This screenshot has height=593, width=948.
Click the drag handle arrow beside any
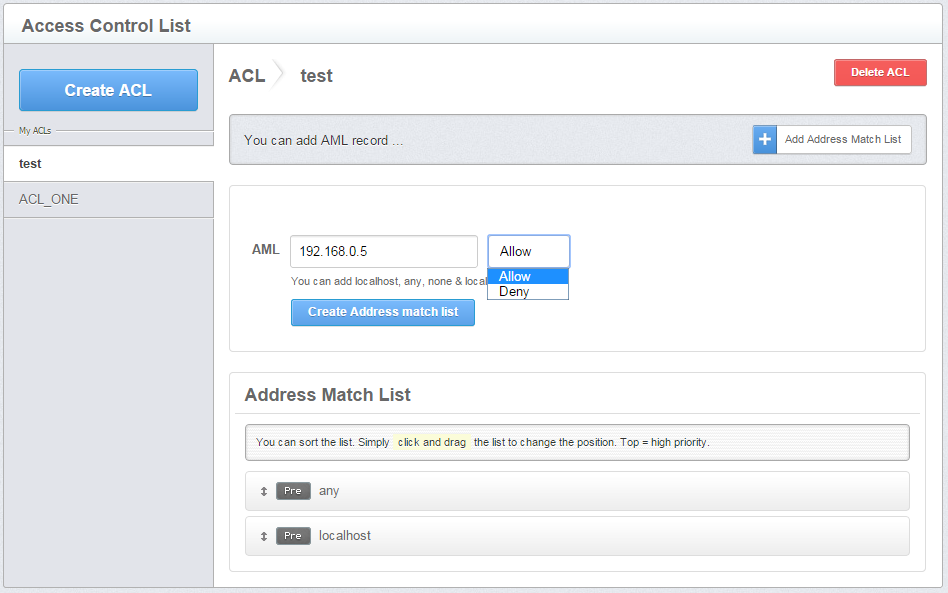[264, 492]
